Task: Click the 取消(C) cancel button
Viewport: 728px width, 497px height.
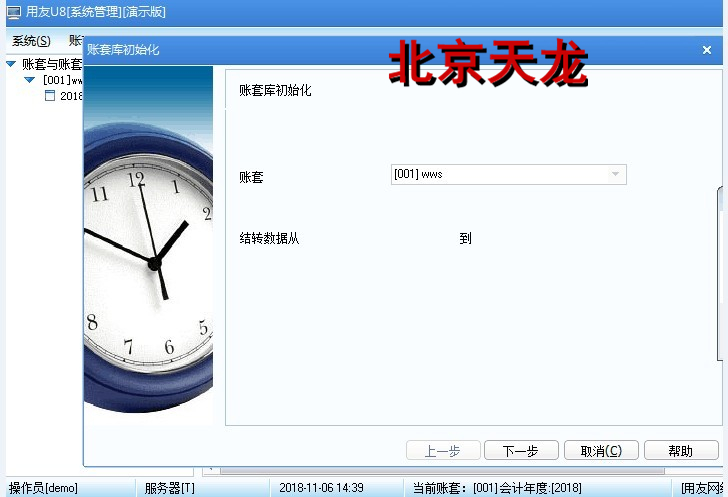Action: click(601, 450)
